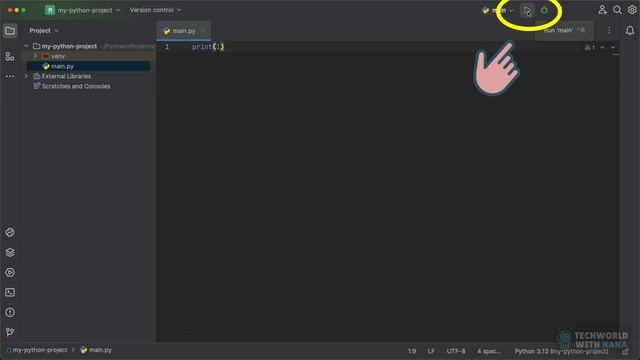Go to next highlighted problem arrow

point(613,47)
